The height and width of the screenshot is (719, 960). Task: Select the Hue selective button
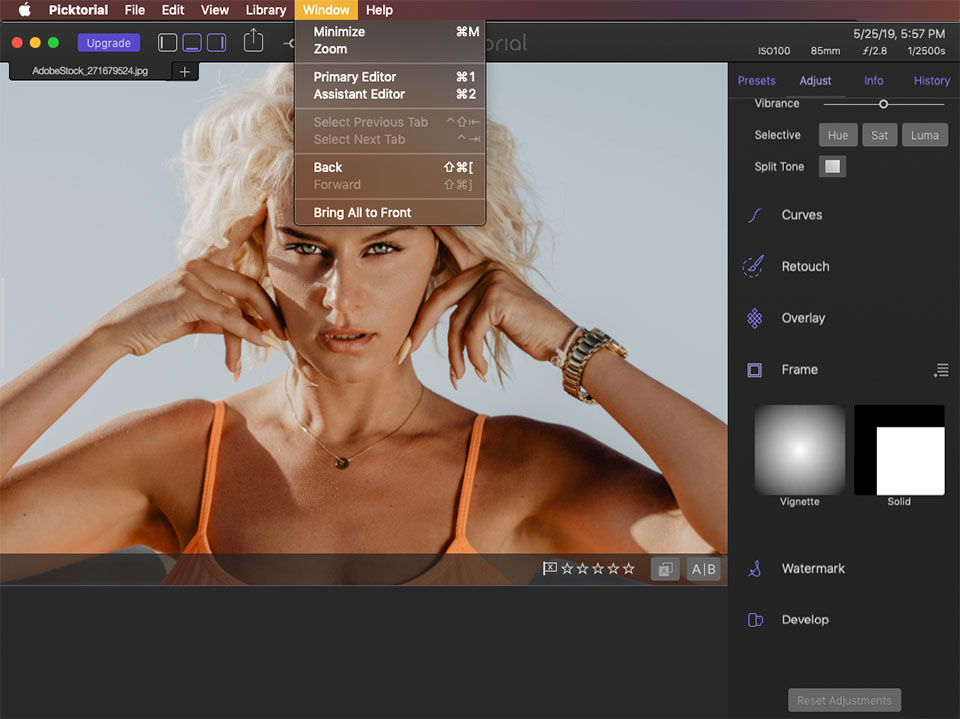[x=838, y=135]
